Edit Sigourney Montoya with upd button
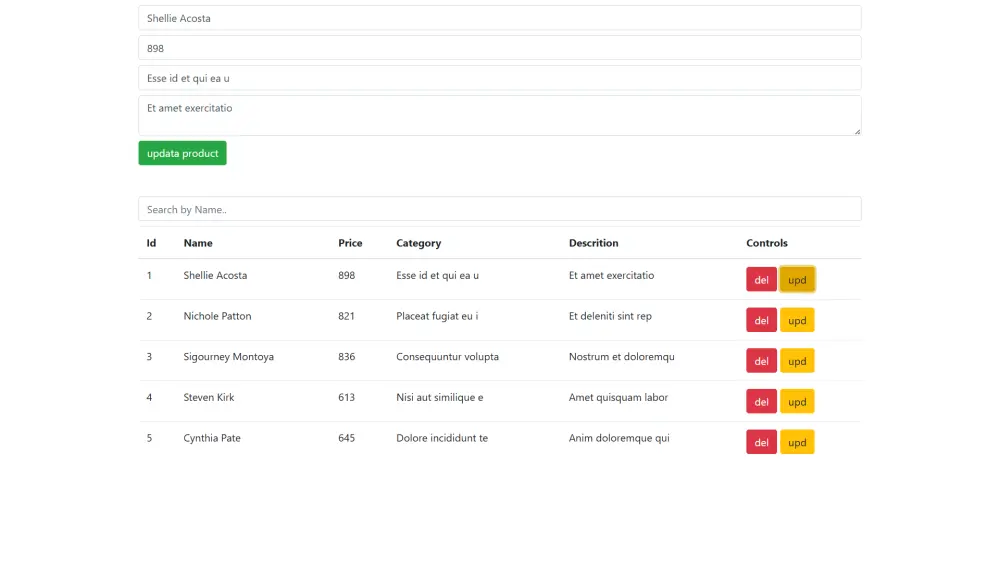This screenshot has width=1000, height=563. 797,361
